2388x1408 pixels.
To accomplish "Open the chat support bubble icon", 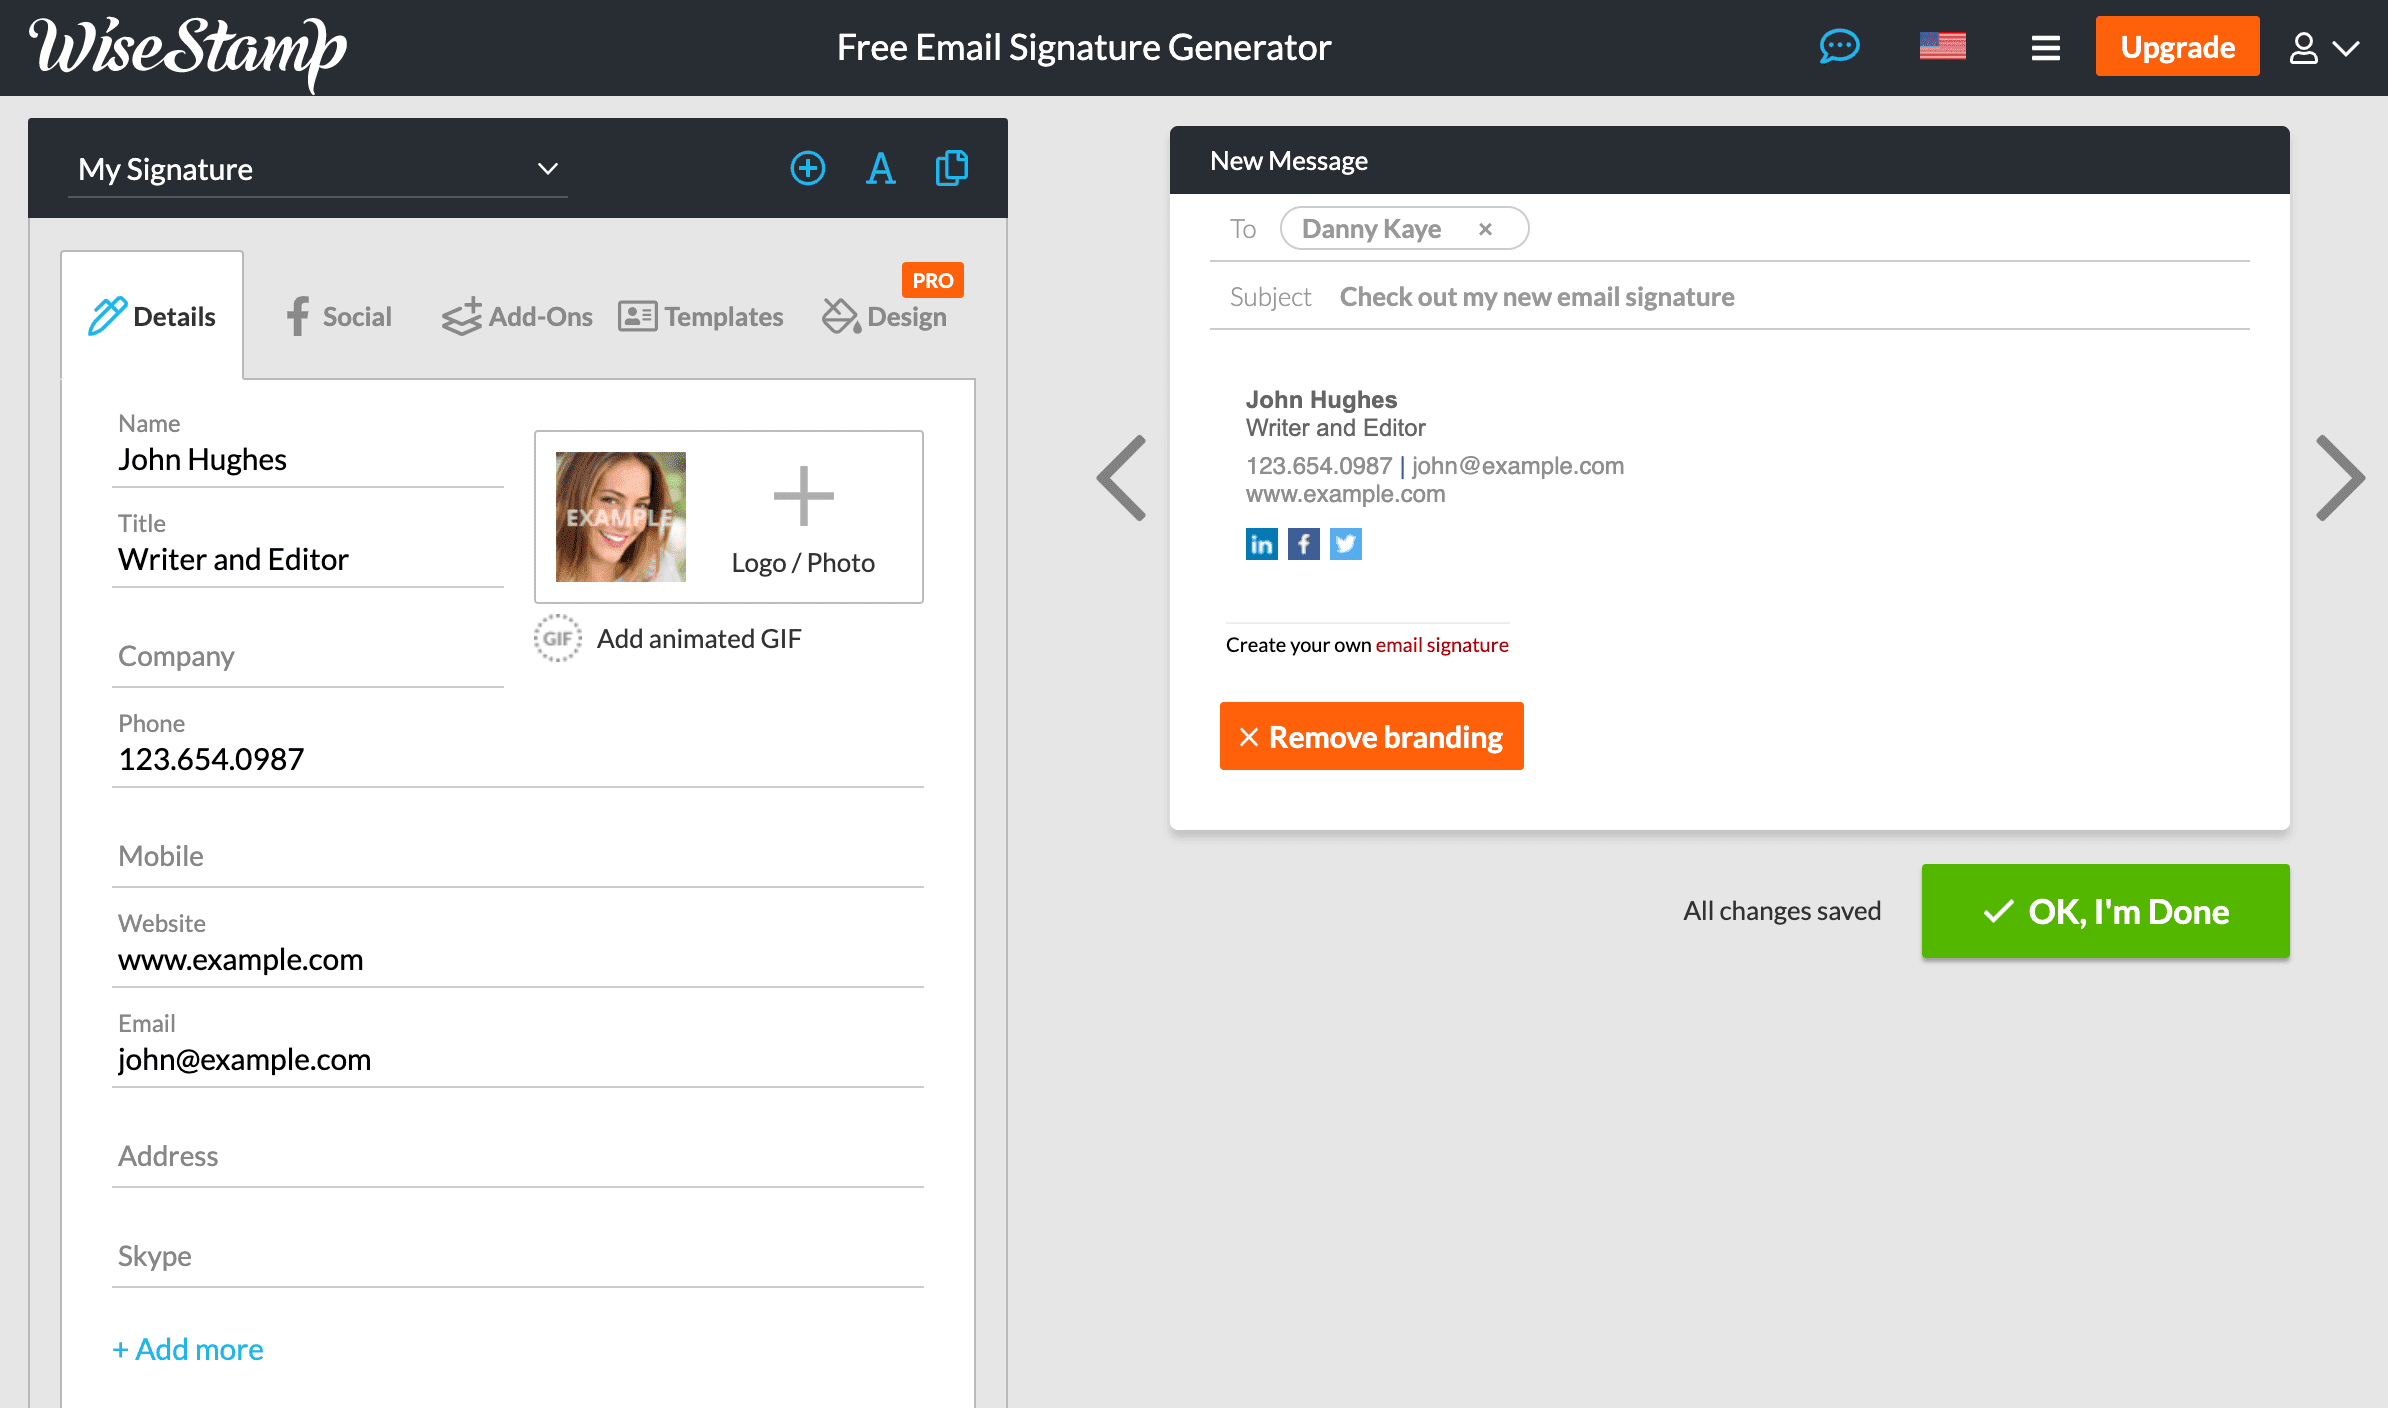I will tap(1840, 46).
